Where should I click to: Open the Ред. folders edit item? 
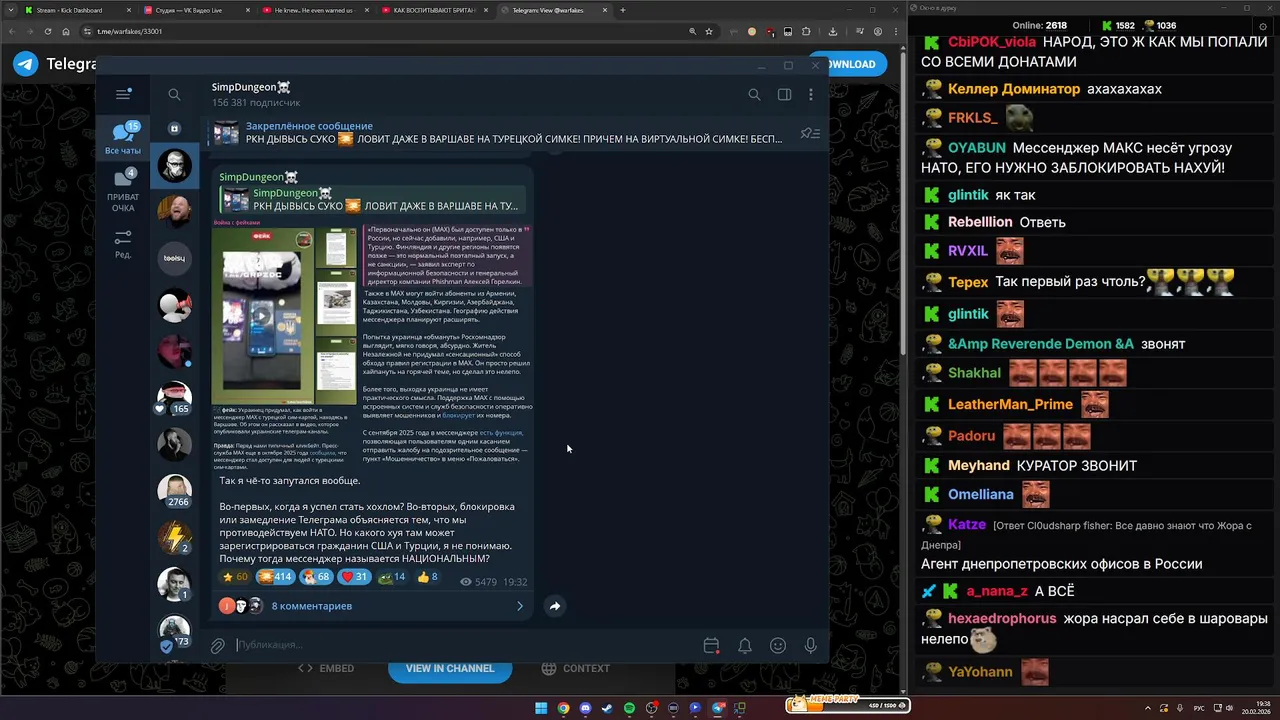(x=123, y=244)
